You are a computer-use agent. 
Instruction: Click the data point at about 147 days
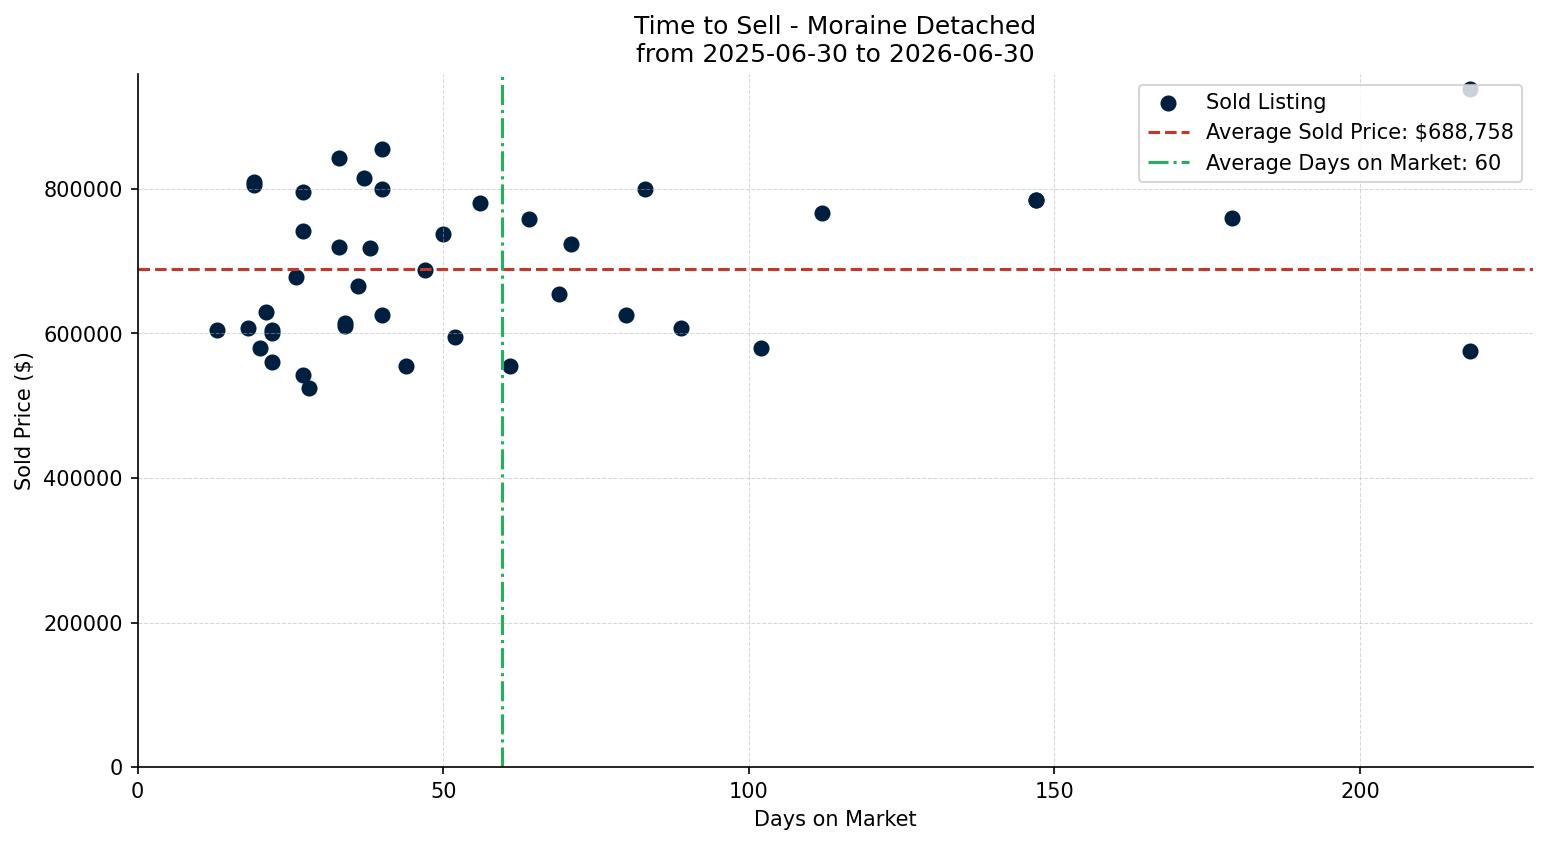pos(1036,200)
